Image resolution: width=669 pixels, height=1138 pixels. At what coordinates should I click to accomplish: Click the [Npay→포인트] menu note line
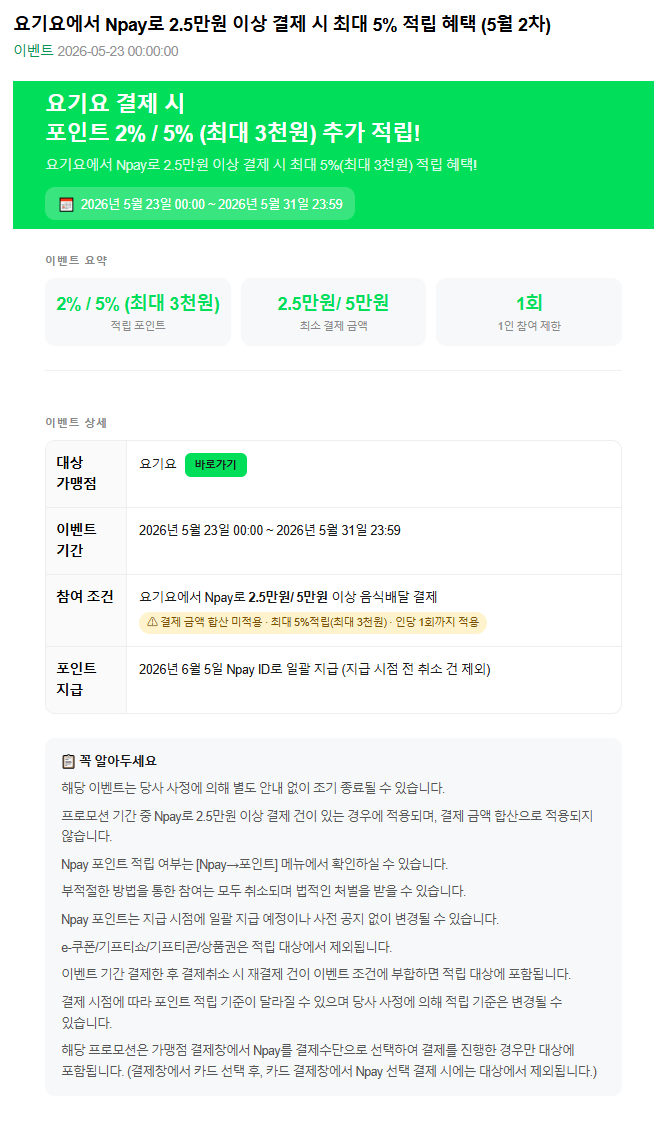click(x=255, y=864)
